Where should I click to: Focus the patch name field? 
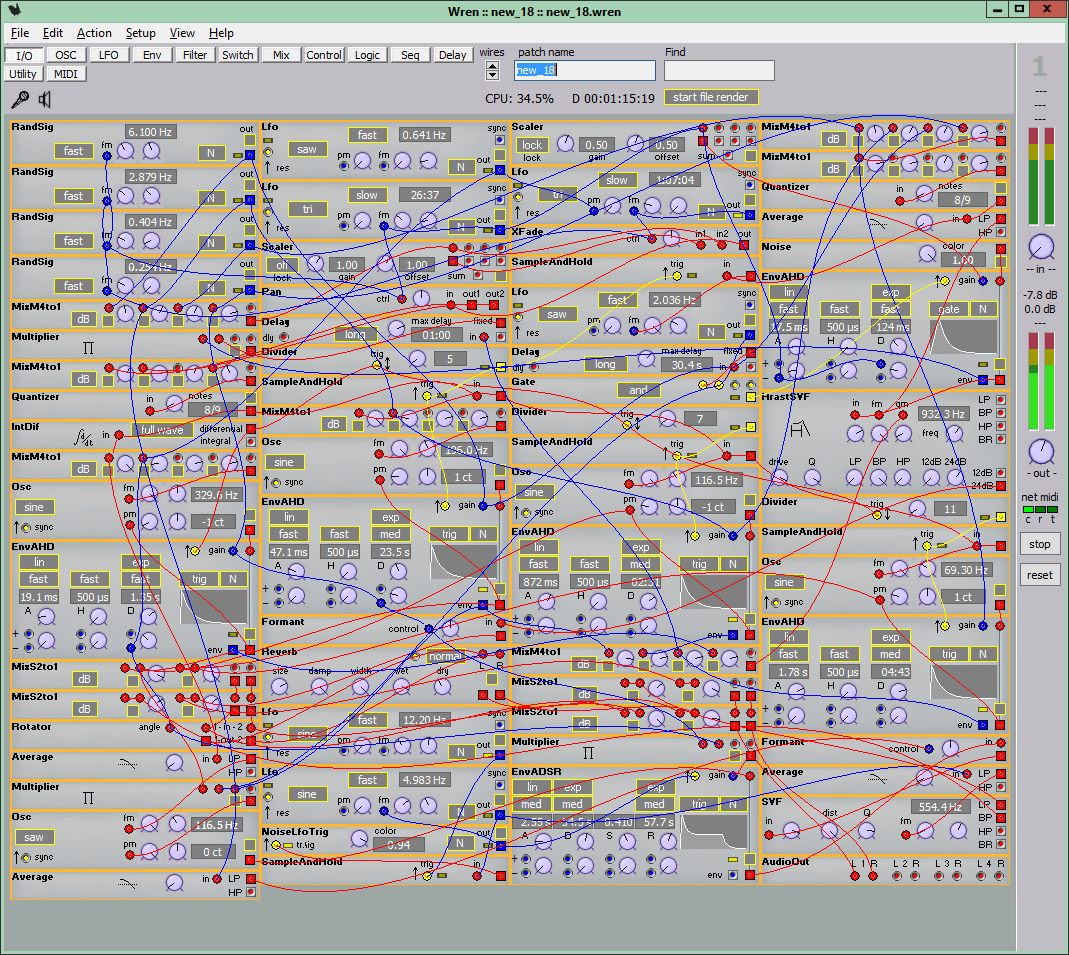[x=585, y=70]
